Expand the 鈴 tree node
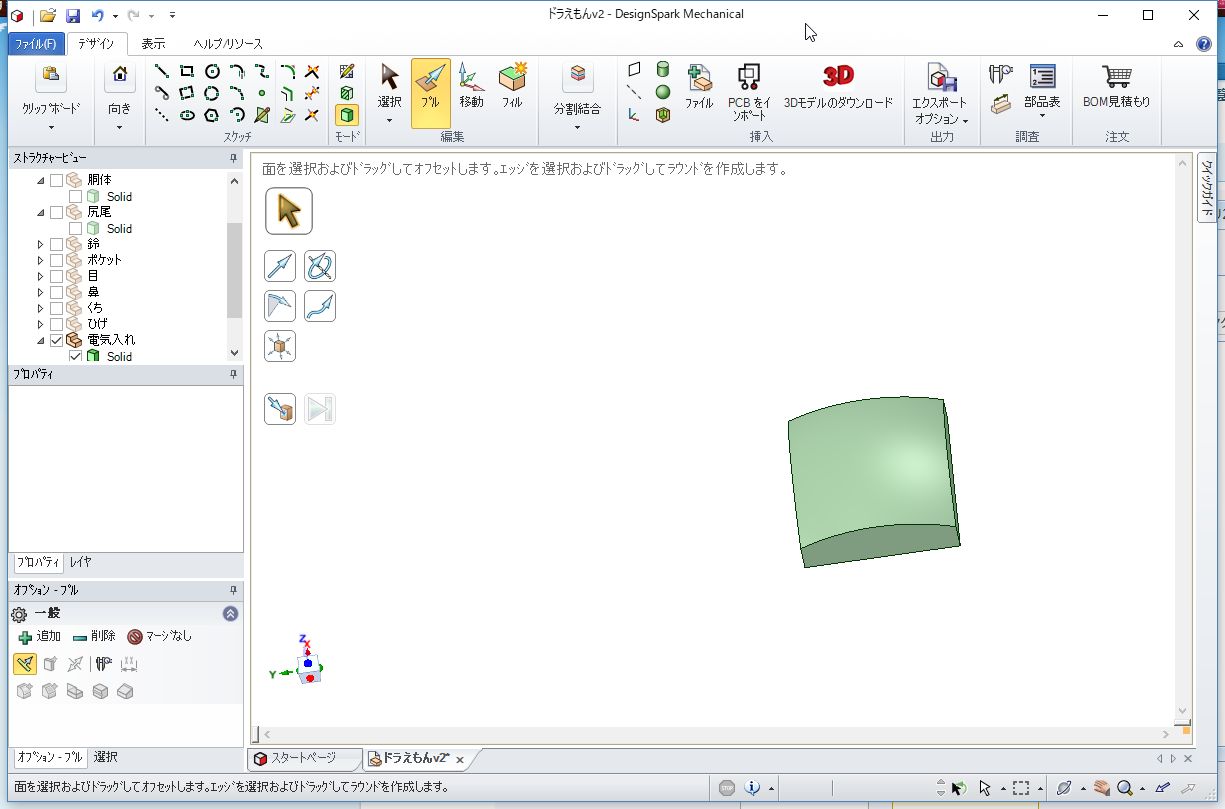The image size is (1225, 809). click(x=41, y=245)
